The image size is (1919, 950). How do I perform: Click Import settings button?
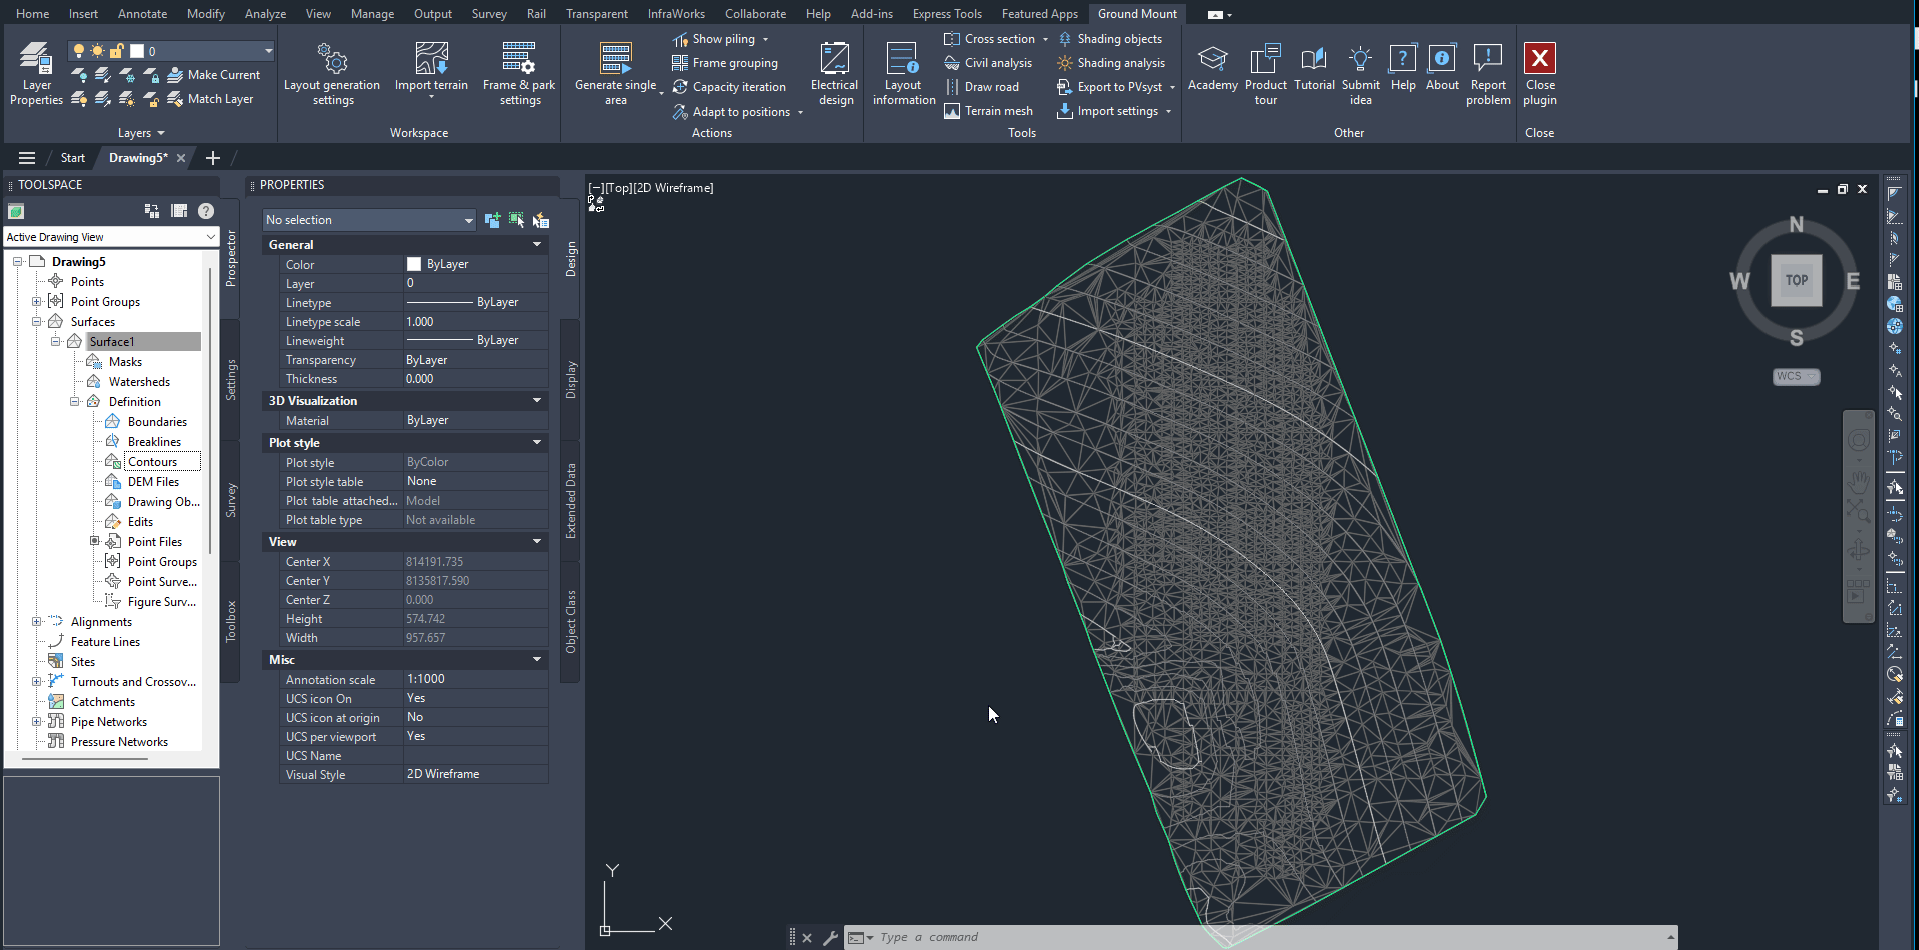pyautogui.click(x=1108, y=111)
